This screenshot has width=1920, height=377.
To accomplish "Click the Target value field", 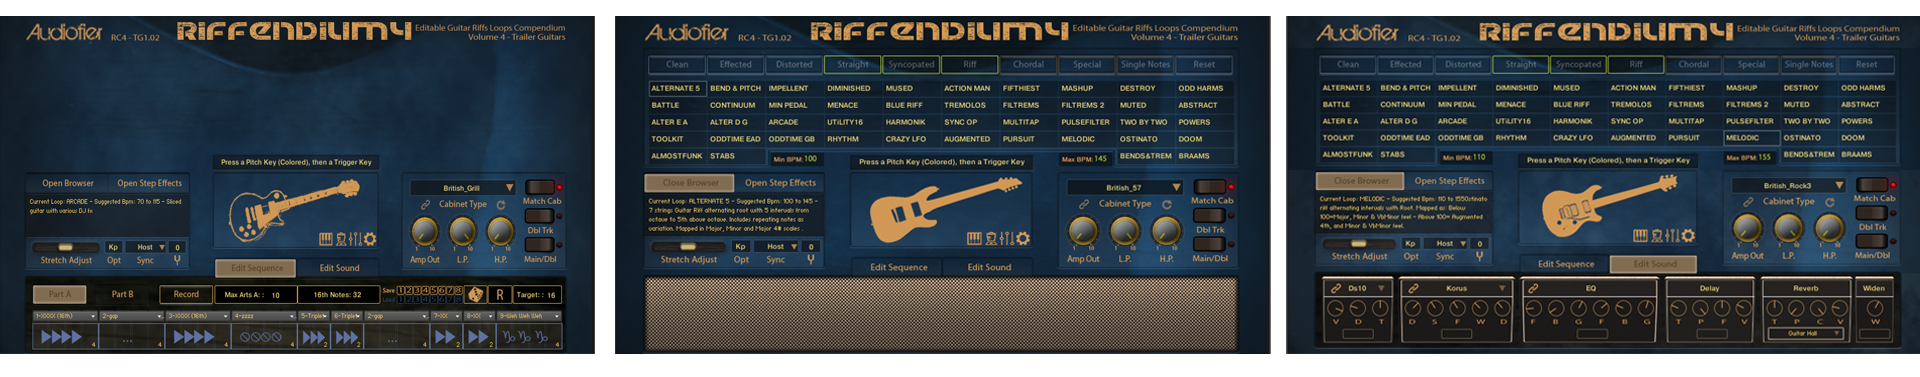I will tap(537, 295).
